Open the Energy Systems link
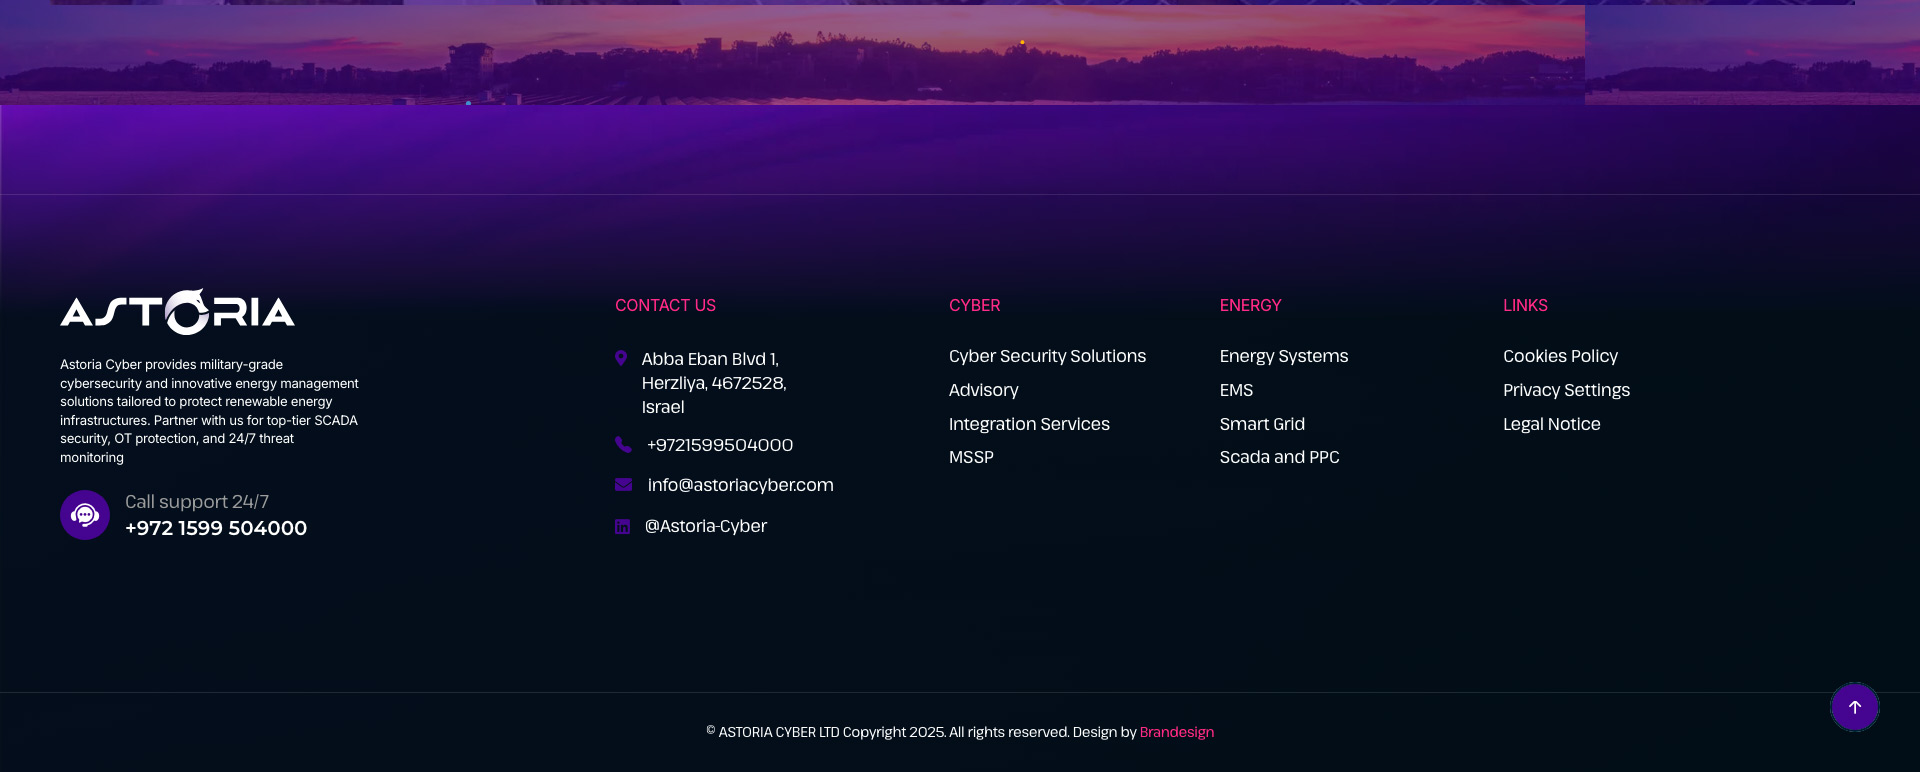Viewport: 1920px width, 772px height. tap(1283, 356)
